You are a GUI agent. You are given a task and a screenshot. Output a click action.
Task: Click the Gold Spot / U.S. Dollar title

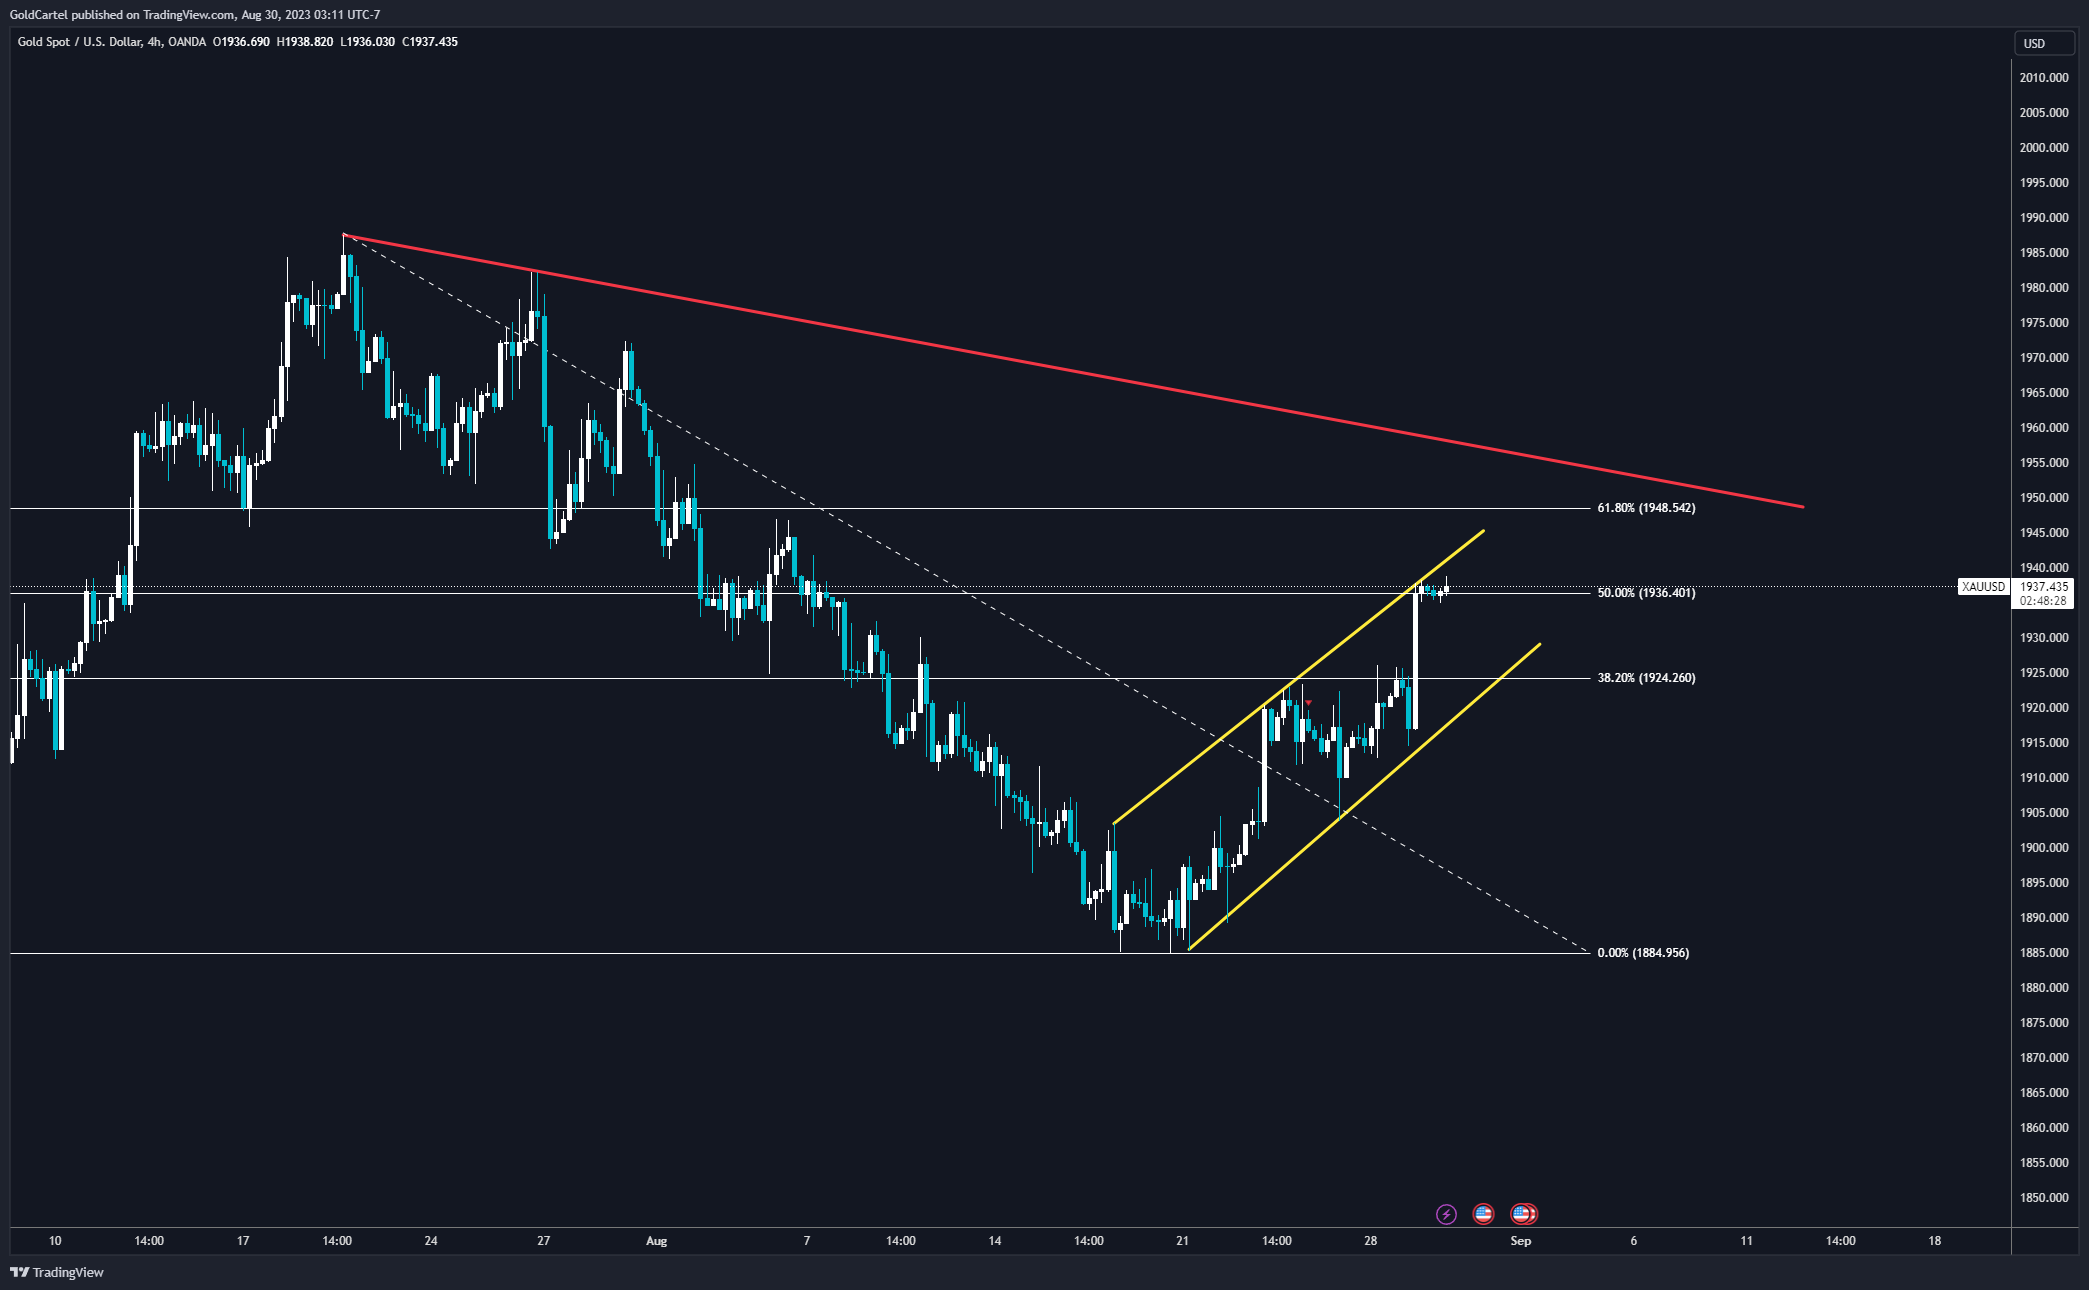pos(79,42)
